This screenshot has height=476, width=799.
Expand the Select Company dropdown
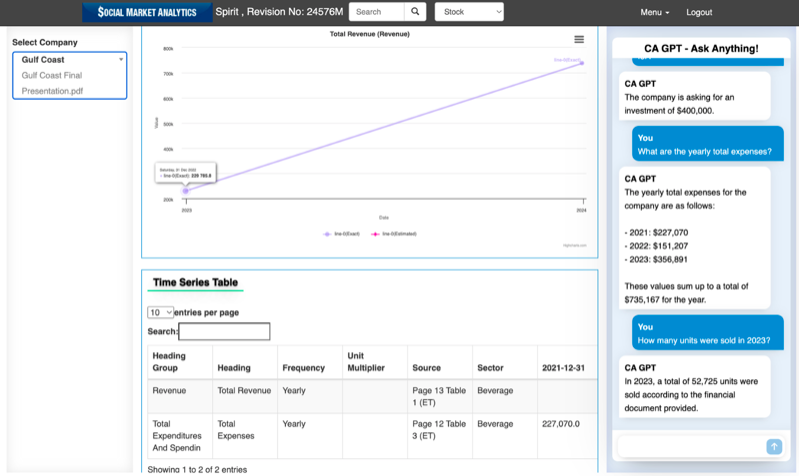click(70, 60)
